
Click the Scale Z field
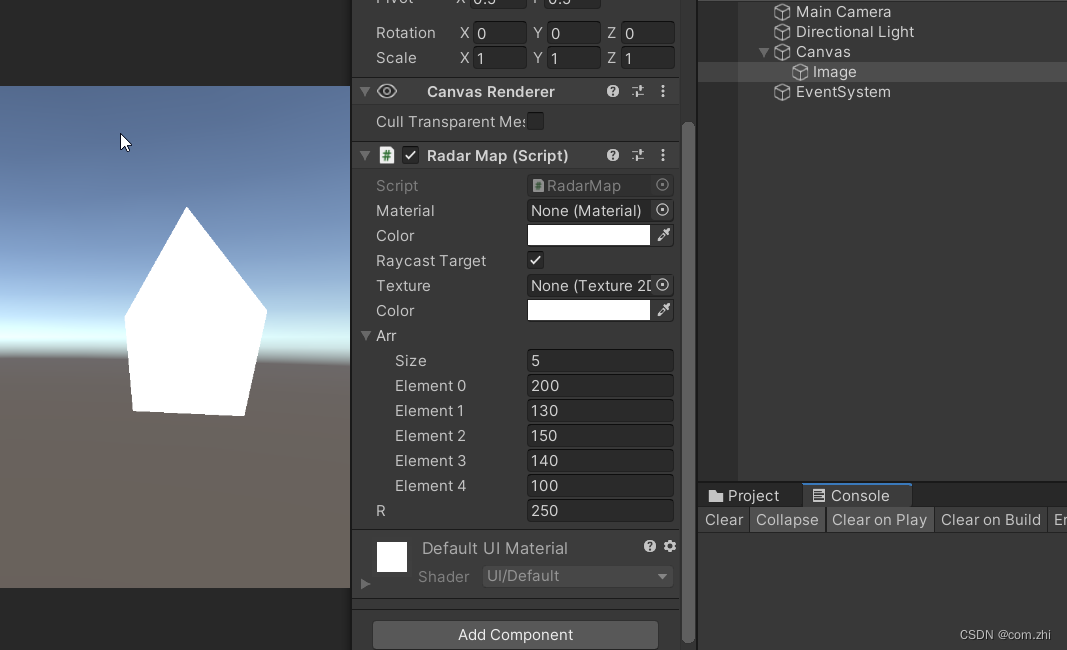click(648, 58)
